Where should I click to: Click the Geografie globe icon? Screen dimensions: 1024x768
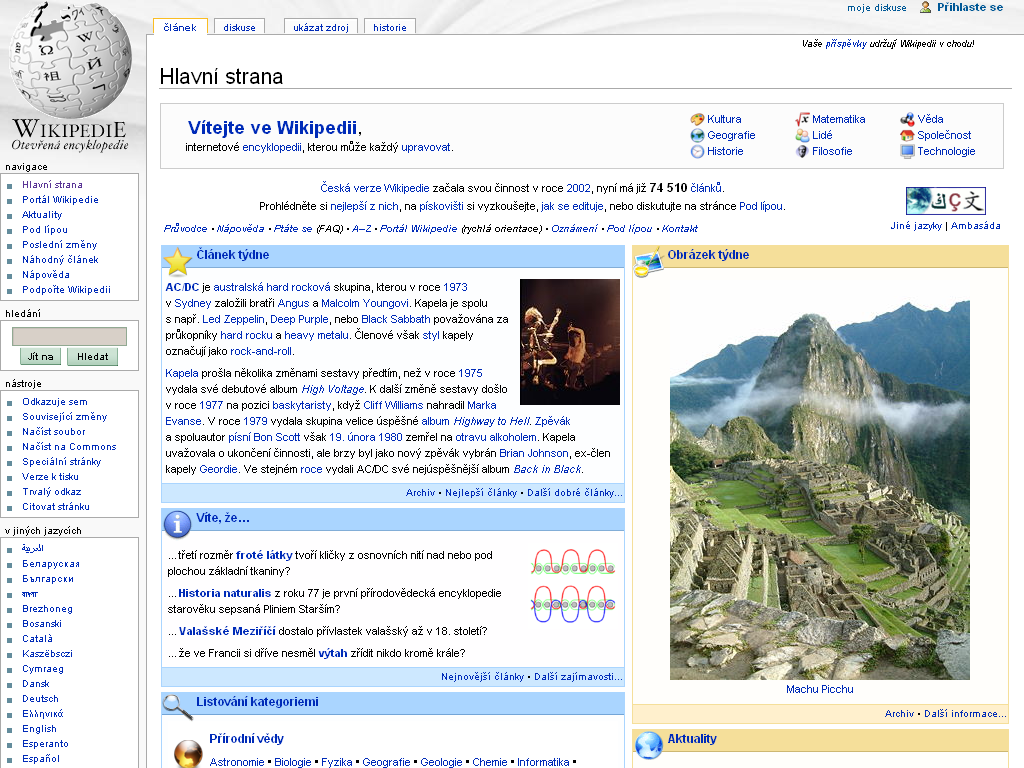click(x=697, y=135)
